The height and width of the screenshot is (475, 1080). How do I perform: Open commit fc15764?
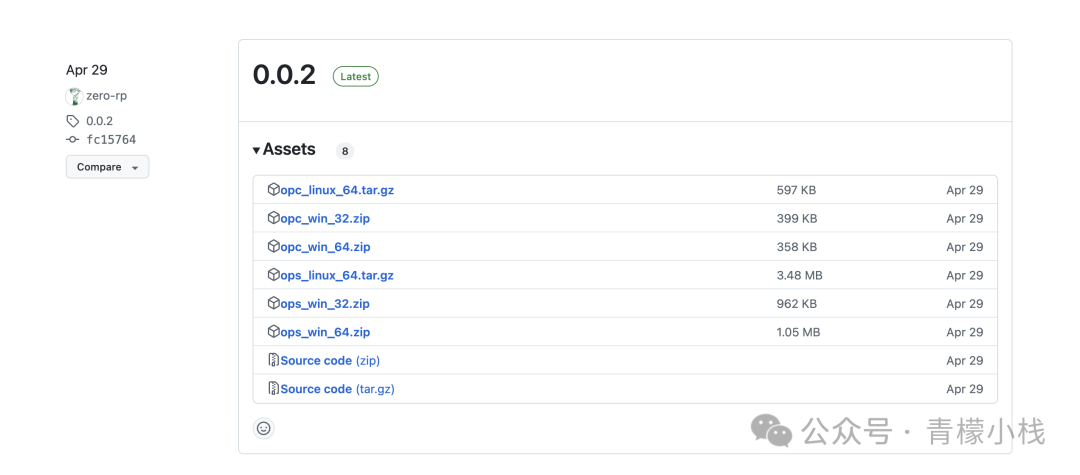click(111, 140)
